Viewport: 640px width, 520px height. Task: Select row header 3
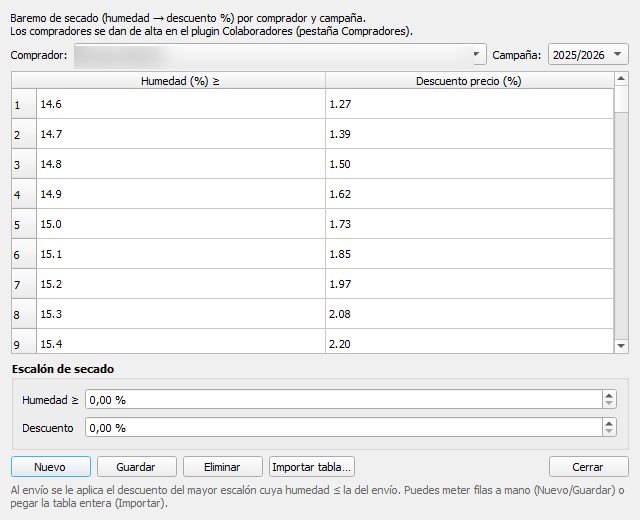point(24,164)
